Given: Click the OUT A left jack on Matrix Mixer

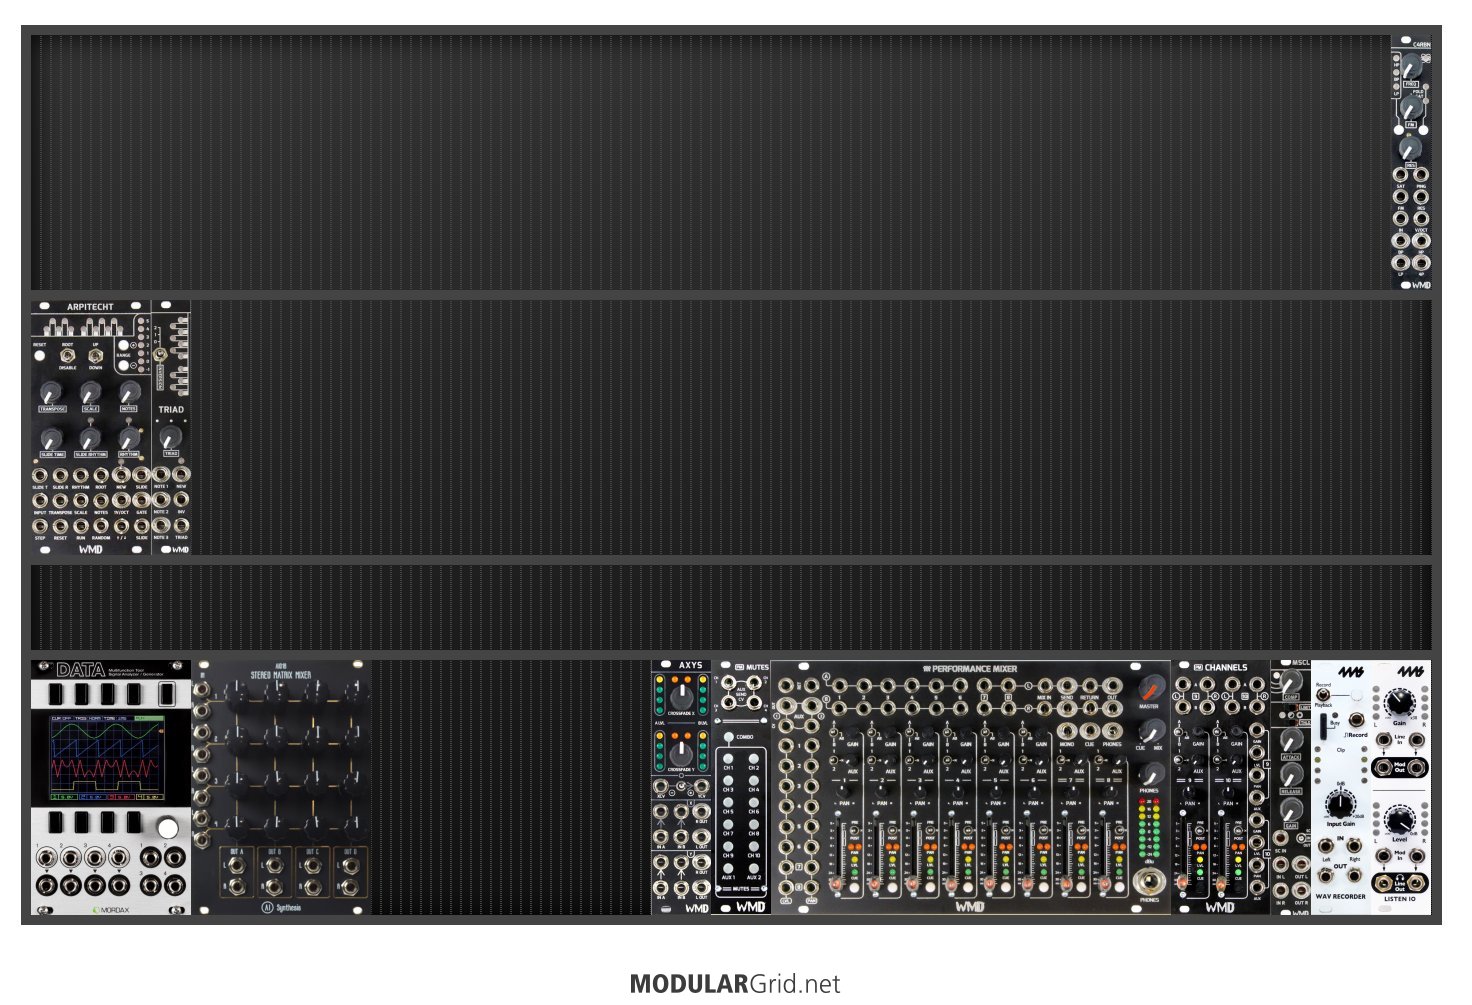Looking at the screenshot, I should (236, 866).
